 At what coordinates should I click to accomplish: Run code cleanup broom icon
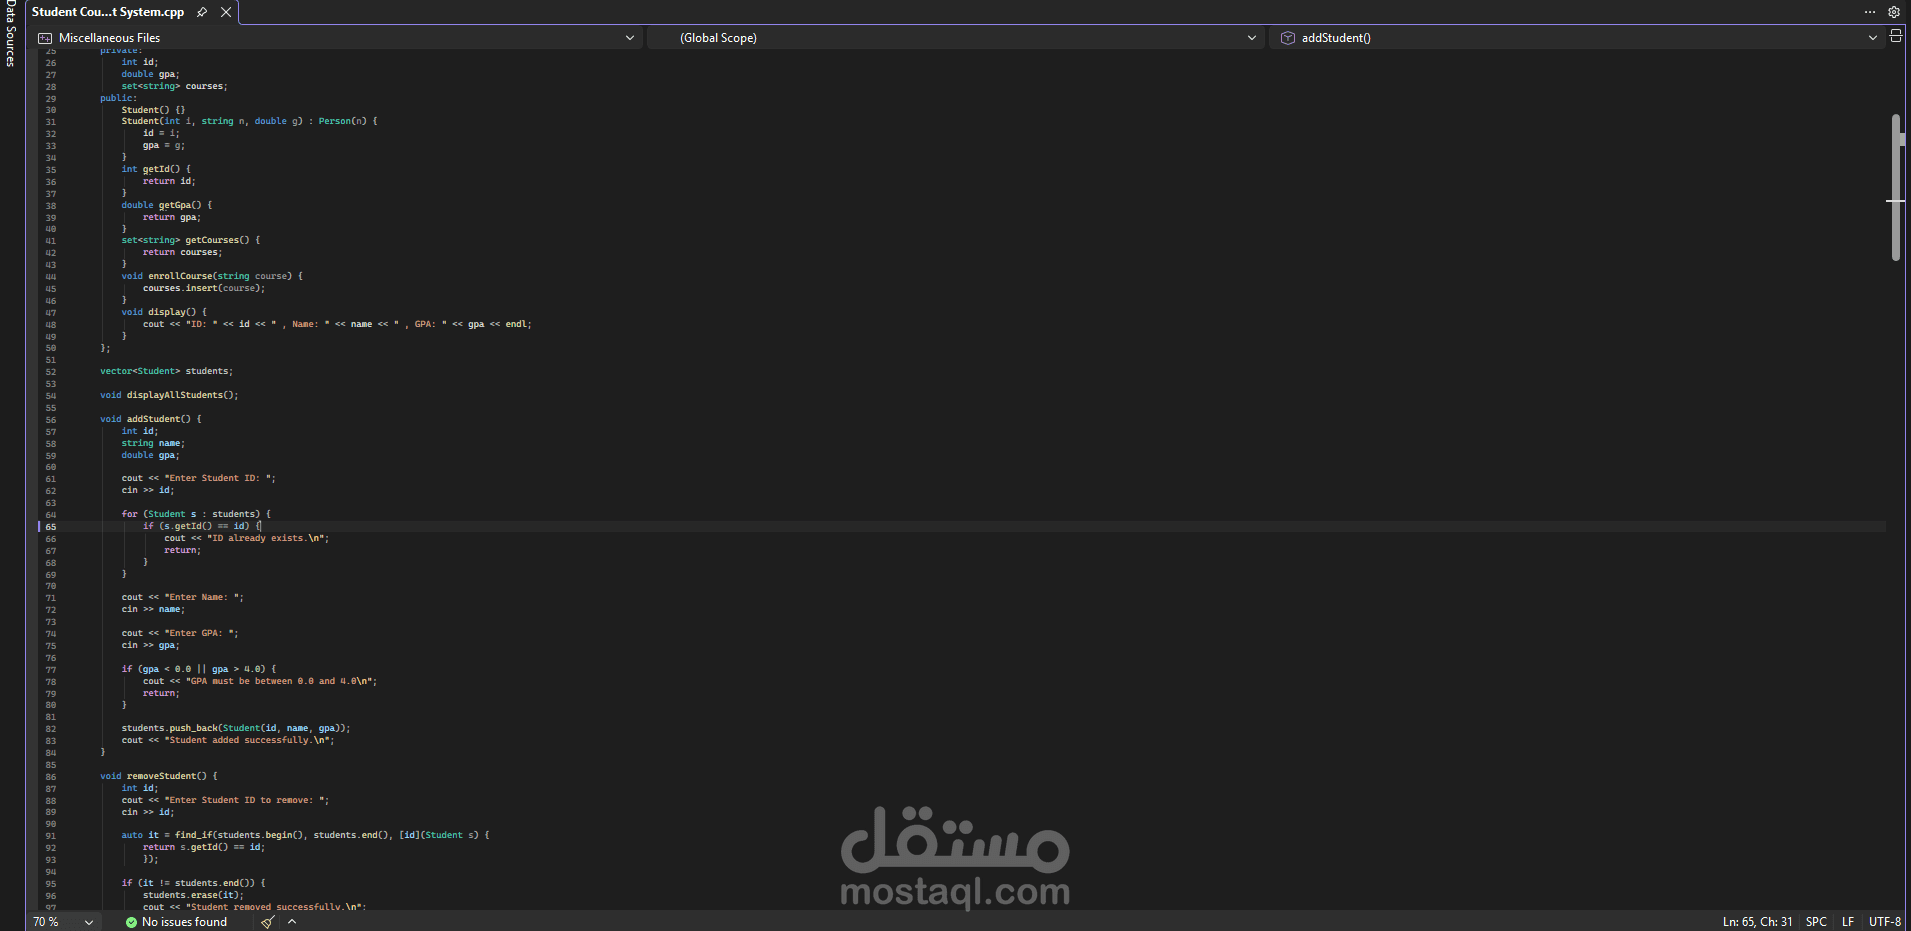tap(268, 922)
